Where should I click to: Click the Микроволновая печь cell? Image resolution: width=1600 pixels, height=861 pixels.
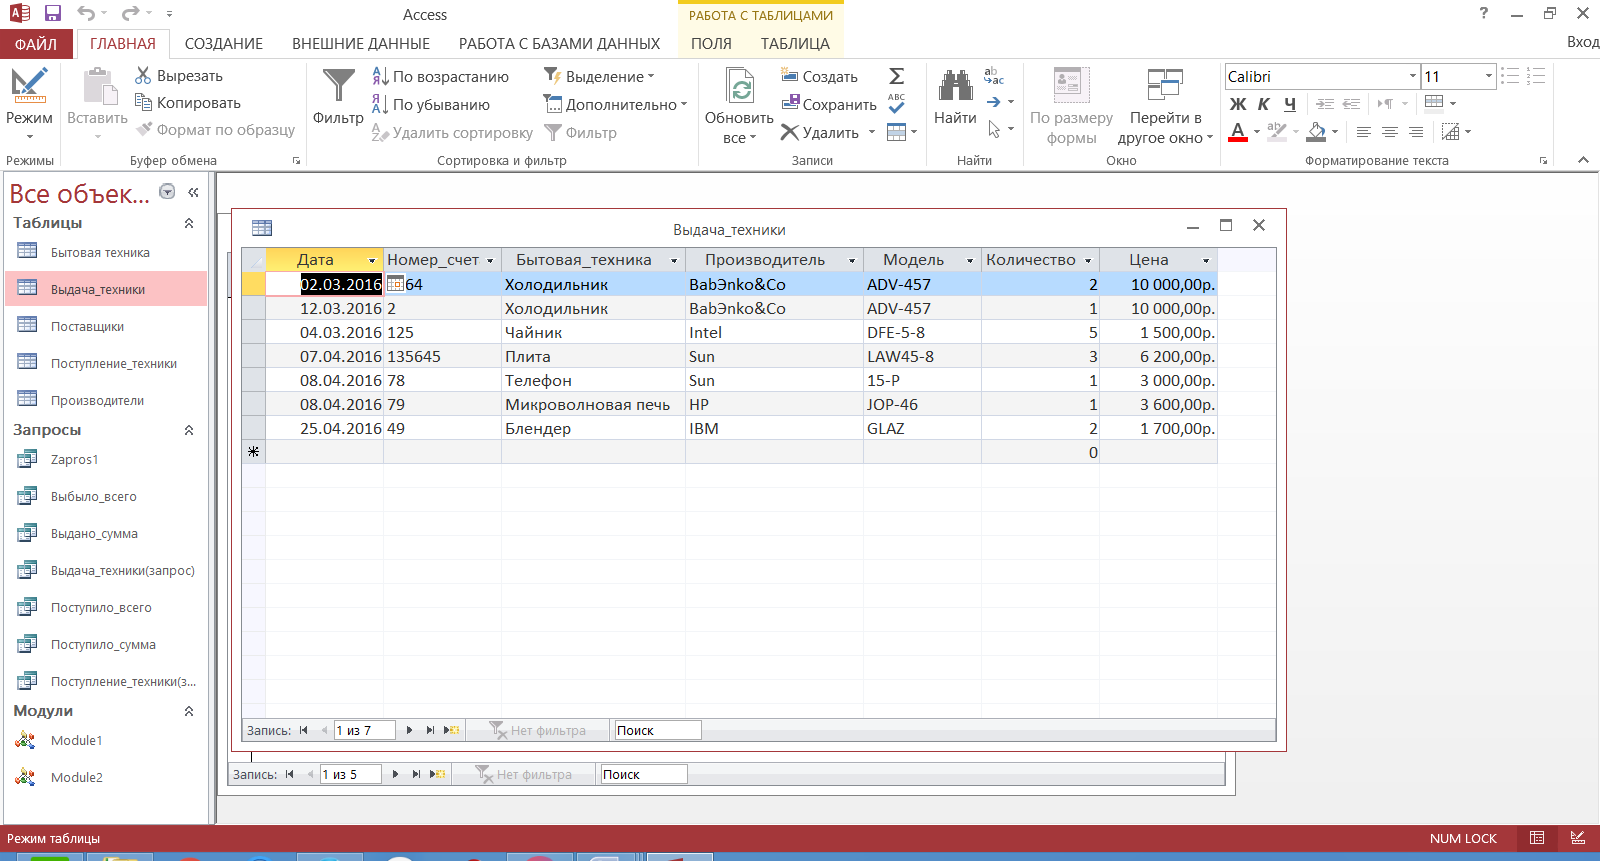pyautogui.click(x=593, y=404)
